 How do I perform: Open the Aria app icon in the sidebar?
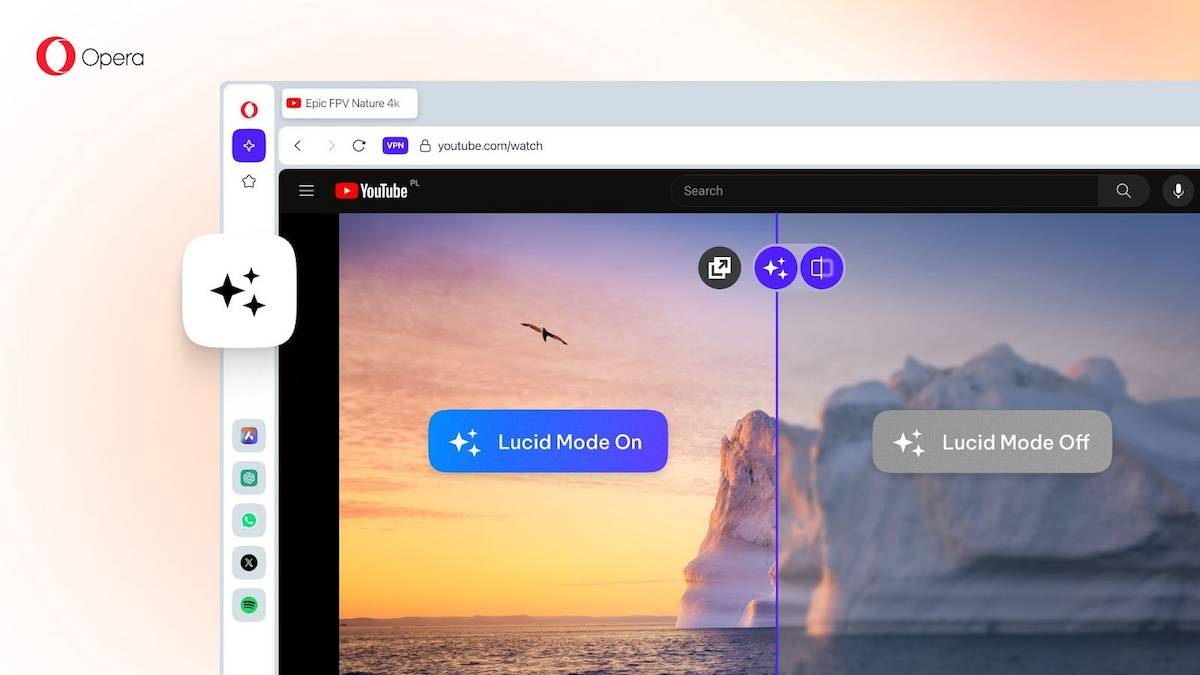[x=249, y=435]
